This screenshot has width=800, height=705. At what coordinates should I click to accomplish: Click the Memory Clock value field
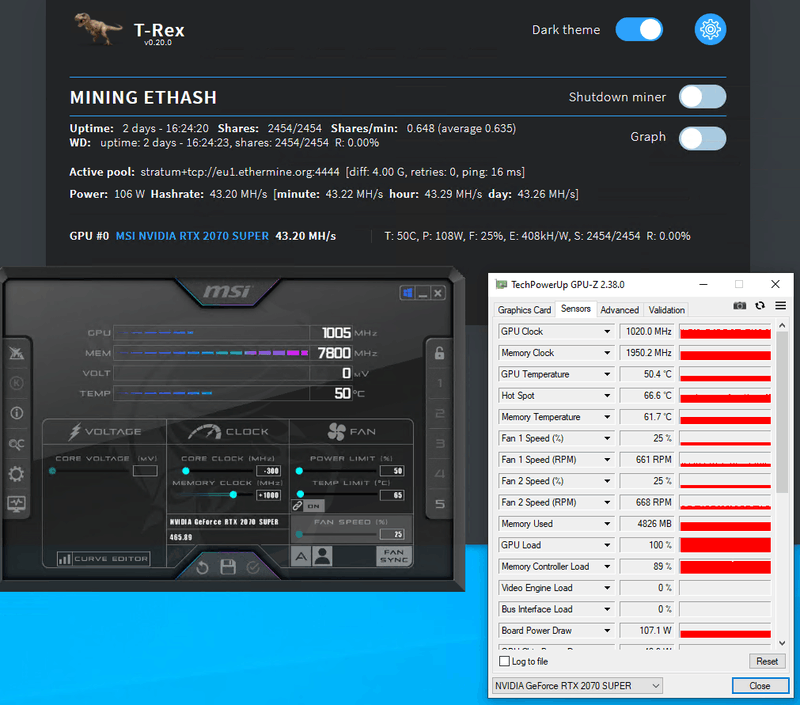(x=269, y=495)
